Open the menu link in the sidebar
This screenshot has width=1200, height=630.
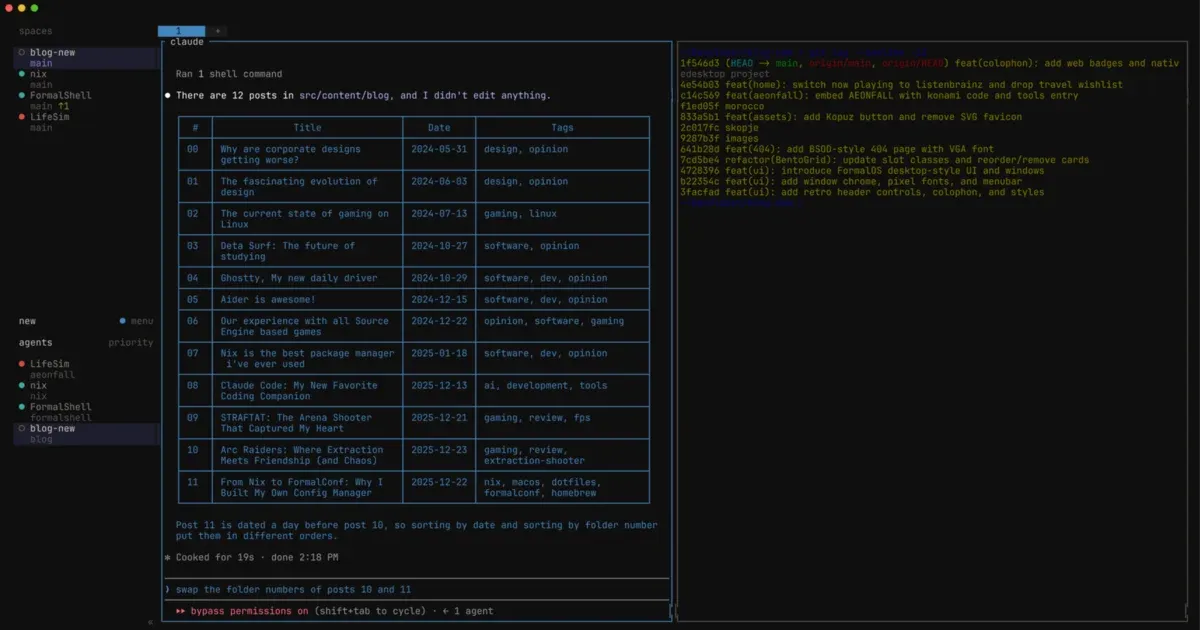coord(142,321)
